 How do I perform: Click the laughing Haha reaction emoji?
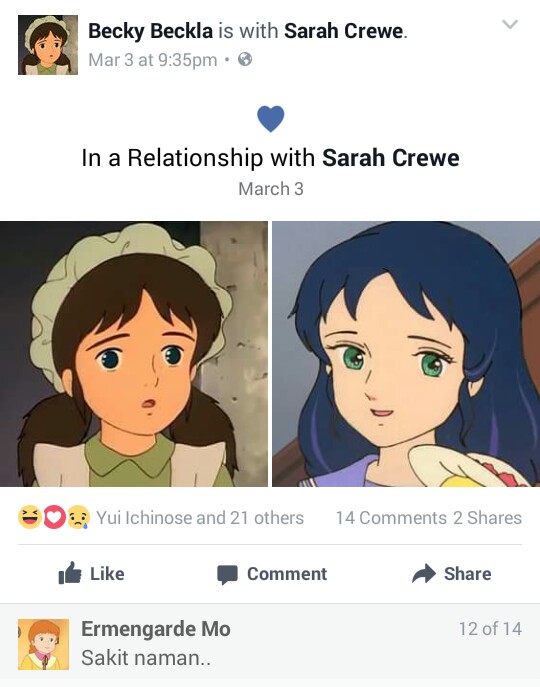point(29,517)
